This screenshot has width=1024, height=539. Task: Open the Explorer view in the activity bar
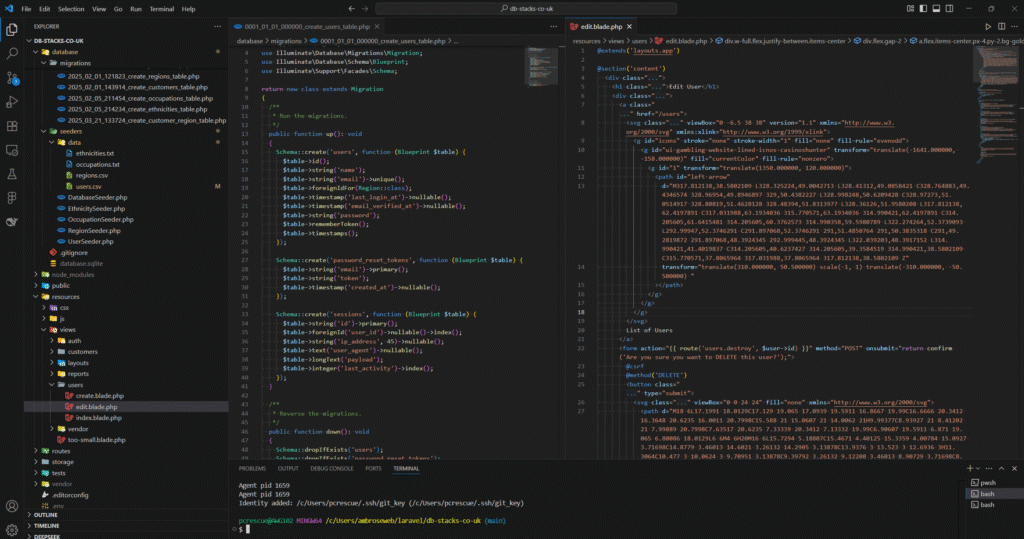(x=12, y=30)
